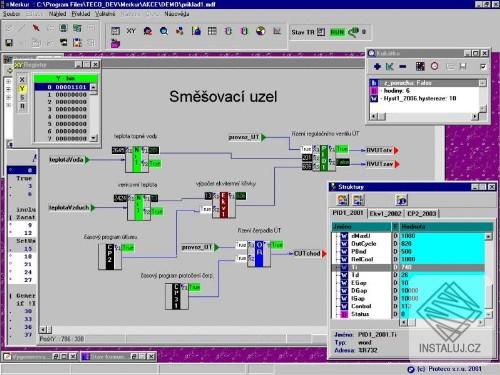Click the green RUN status button
This screenshot has height=375, width=500.
337,32
